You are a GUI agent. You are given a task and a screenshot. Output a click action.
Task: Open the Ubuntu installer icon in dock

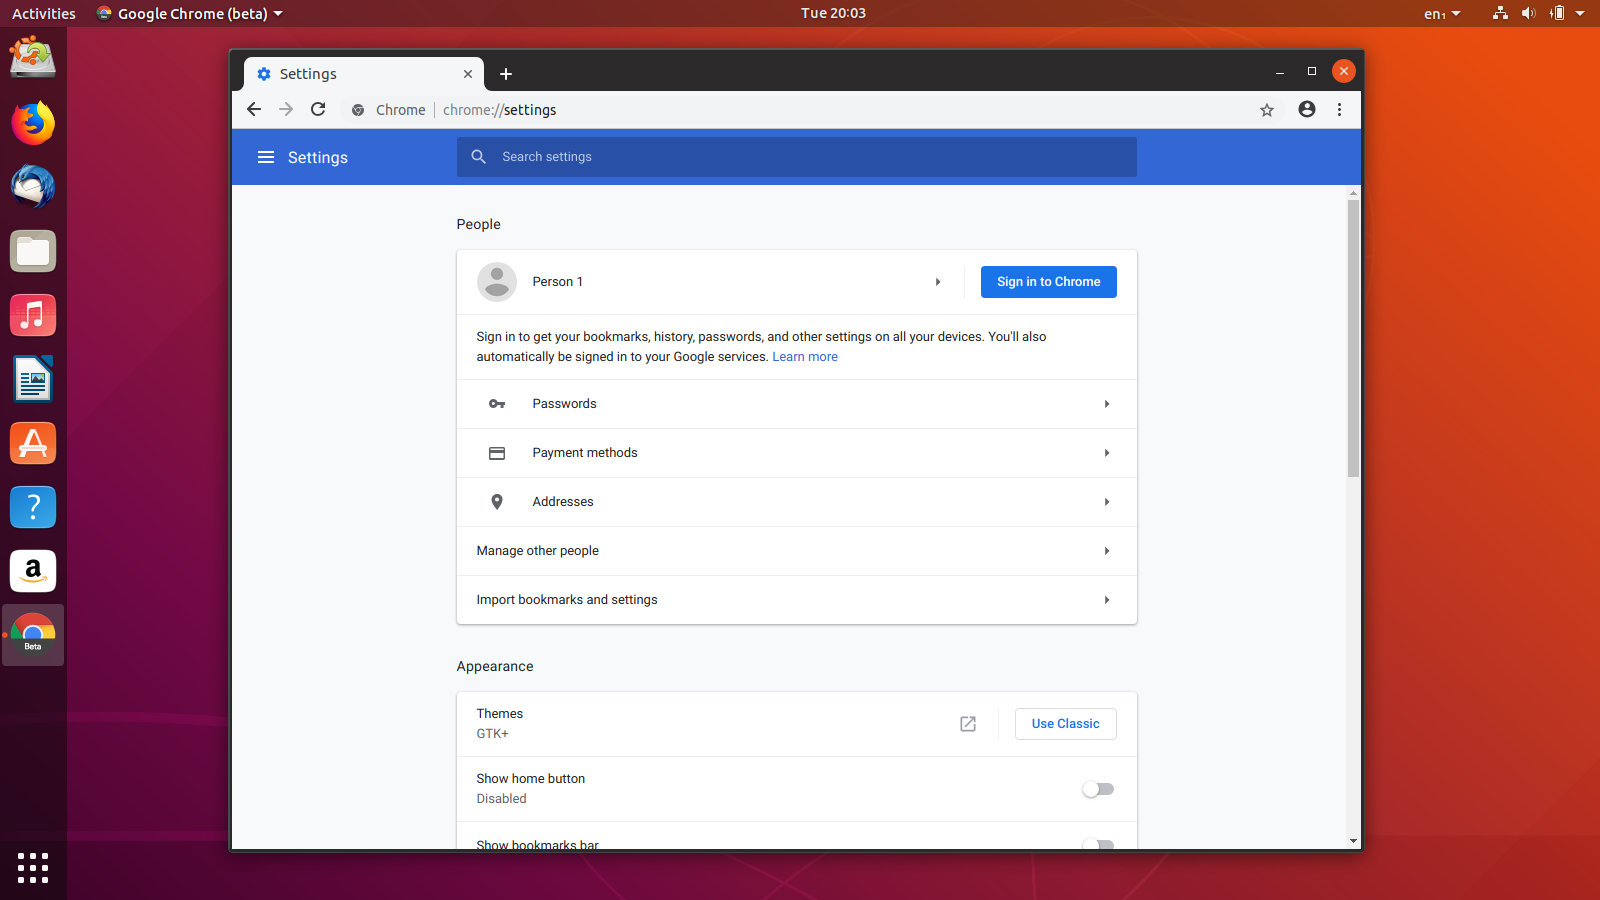[33, 58]
